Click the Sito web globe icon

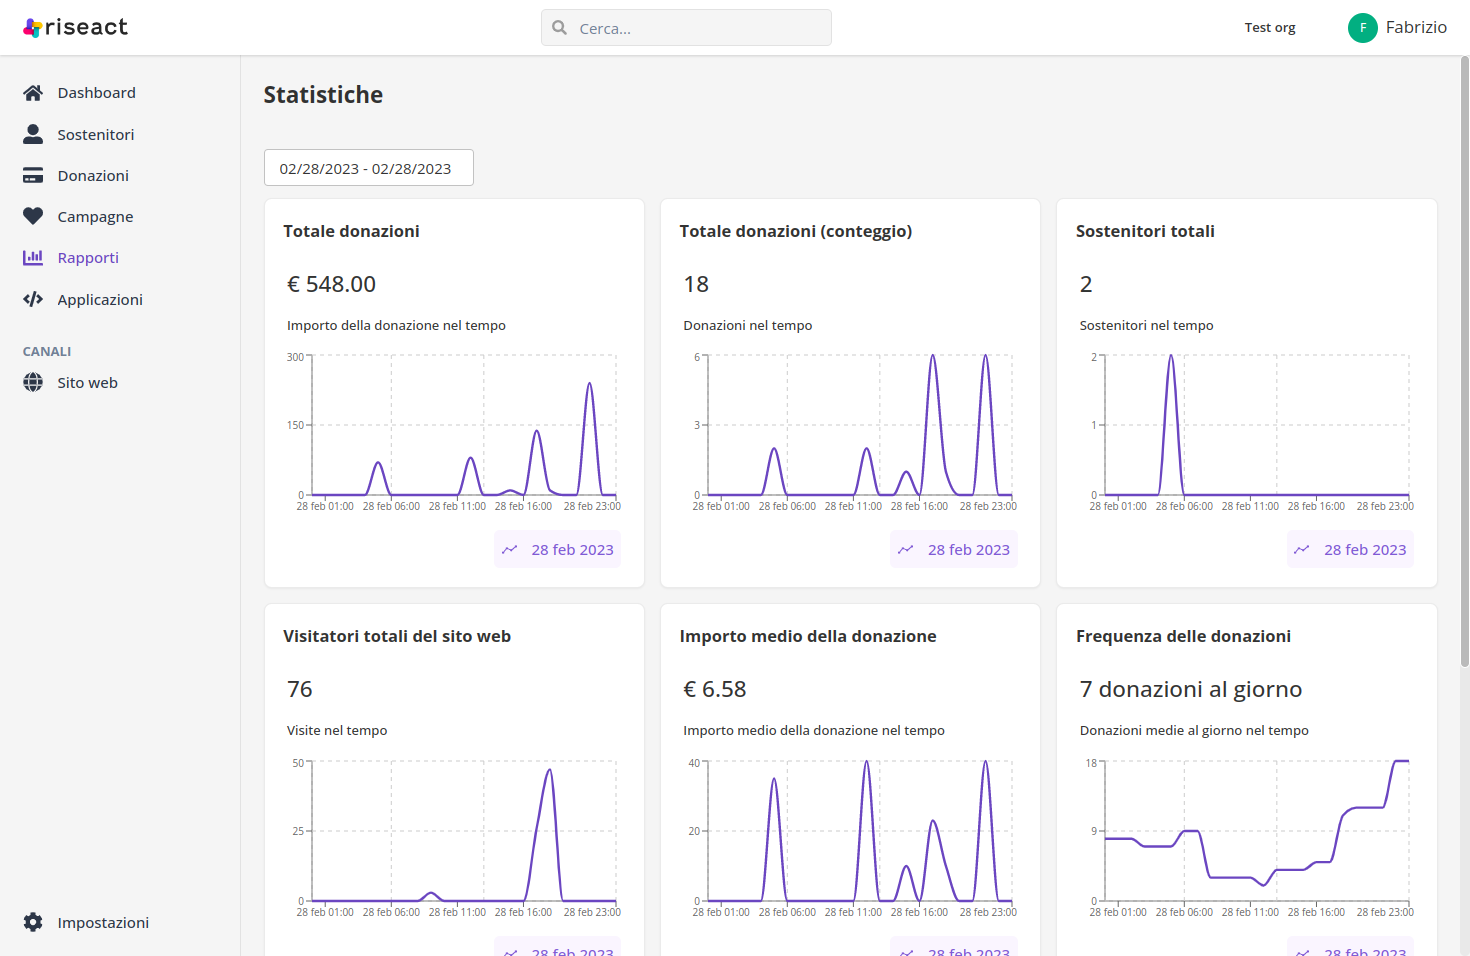coord(33,382)
